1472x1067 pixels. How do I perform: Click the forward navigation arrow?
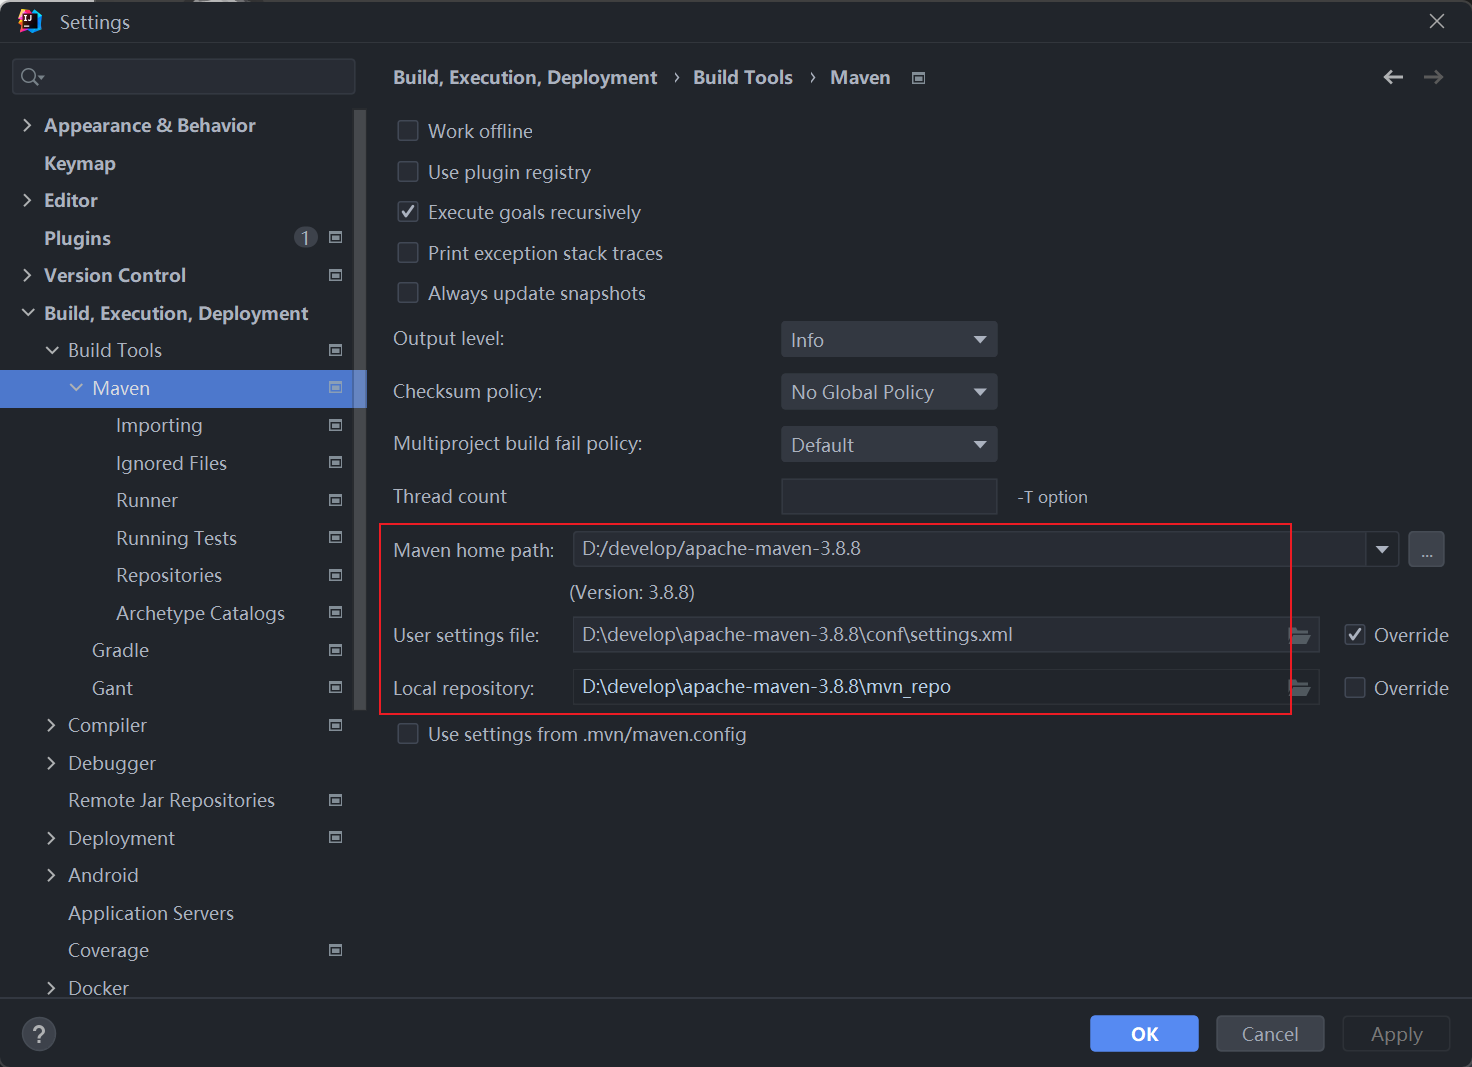[1433, 77]
